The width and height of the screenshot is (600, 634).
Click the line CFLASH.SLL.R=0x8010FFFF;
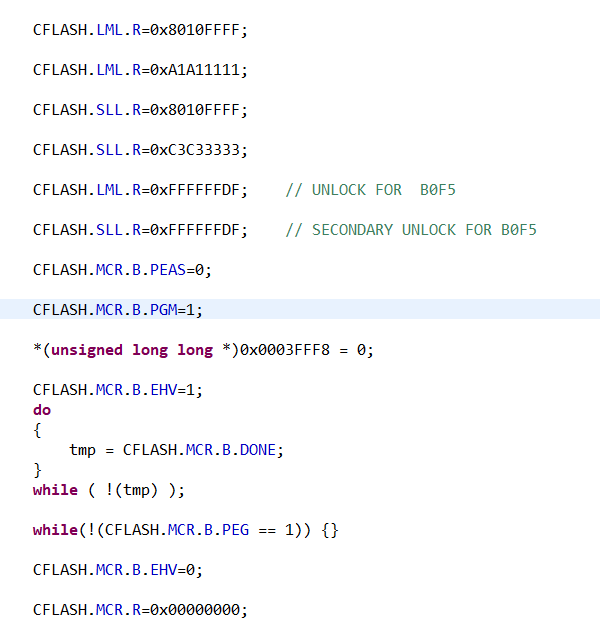[x=140, y=110]
